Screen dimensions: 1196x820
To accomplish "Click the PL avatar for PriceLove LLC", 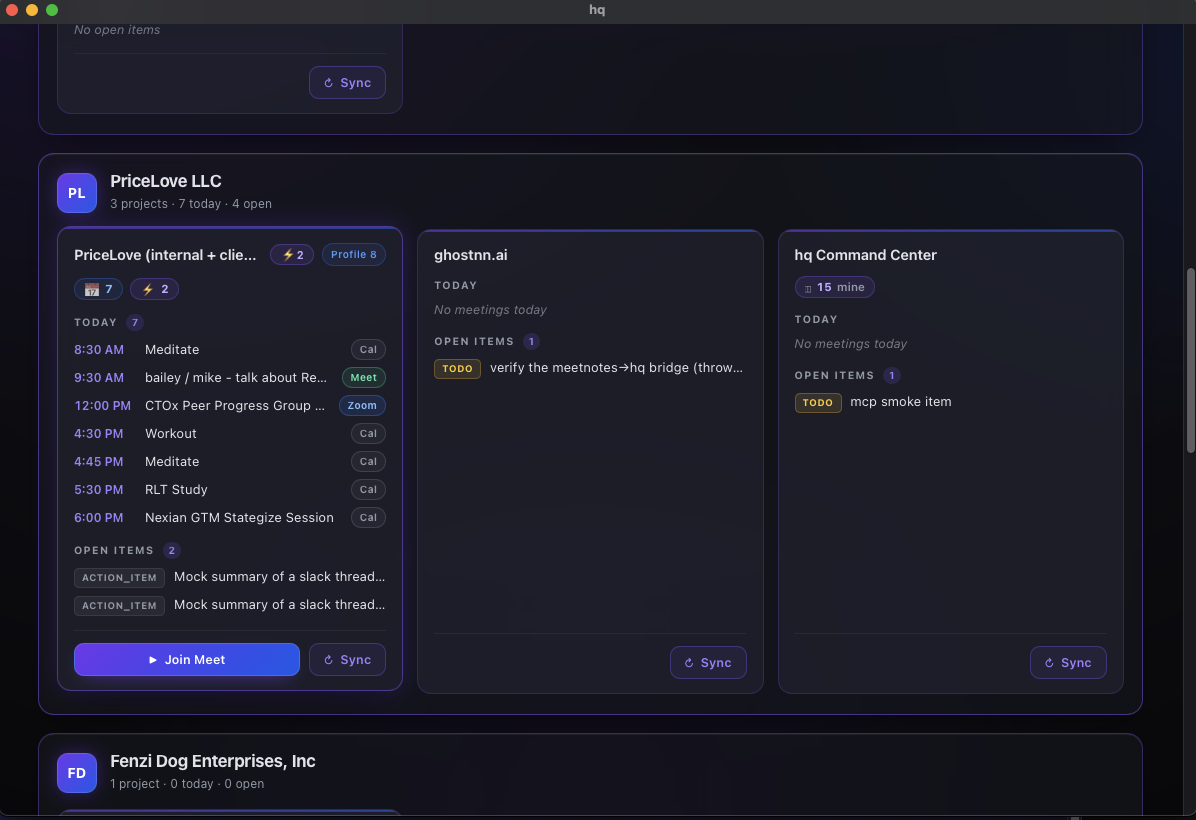I will (x=77, y=193).
